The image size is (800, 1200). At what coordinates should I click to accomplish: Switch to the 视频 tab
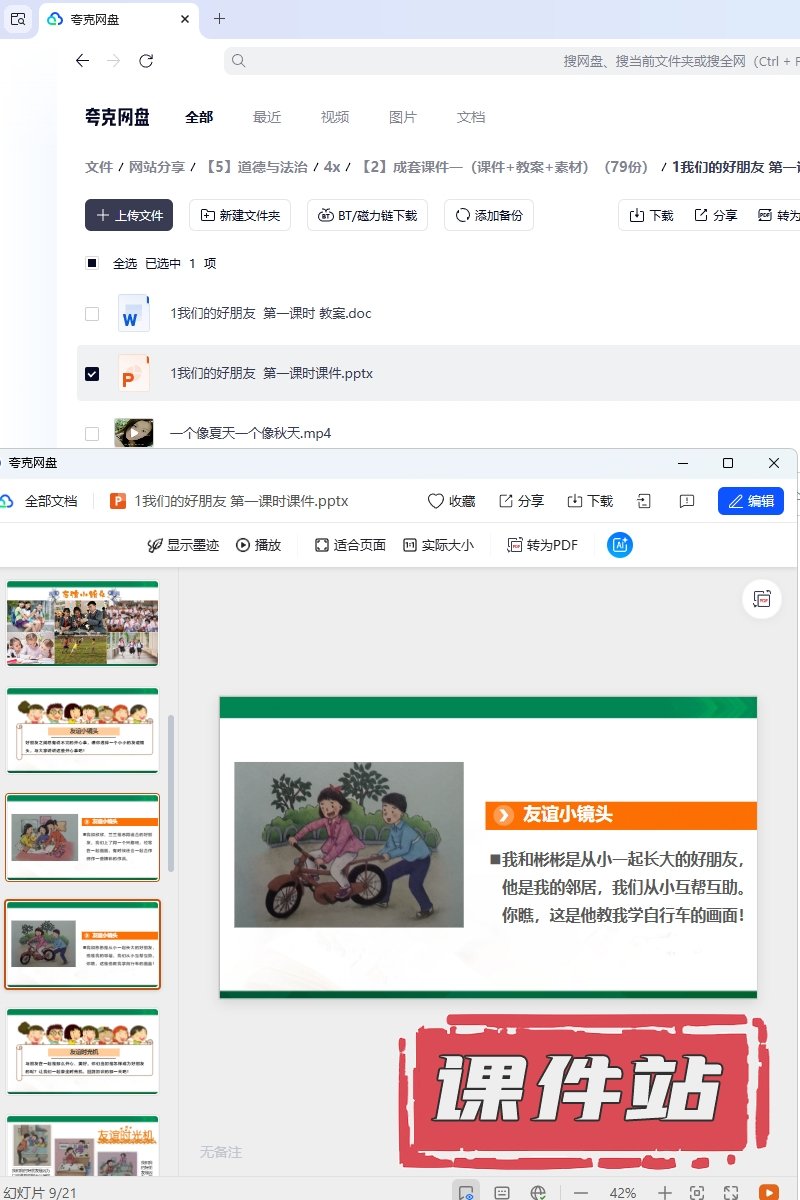(x=335, y=117)
